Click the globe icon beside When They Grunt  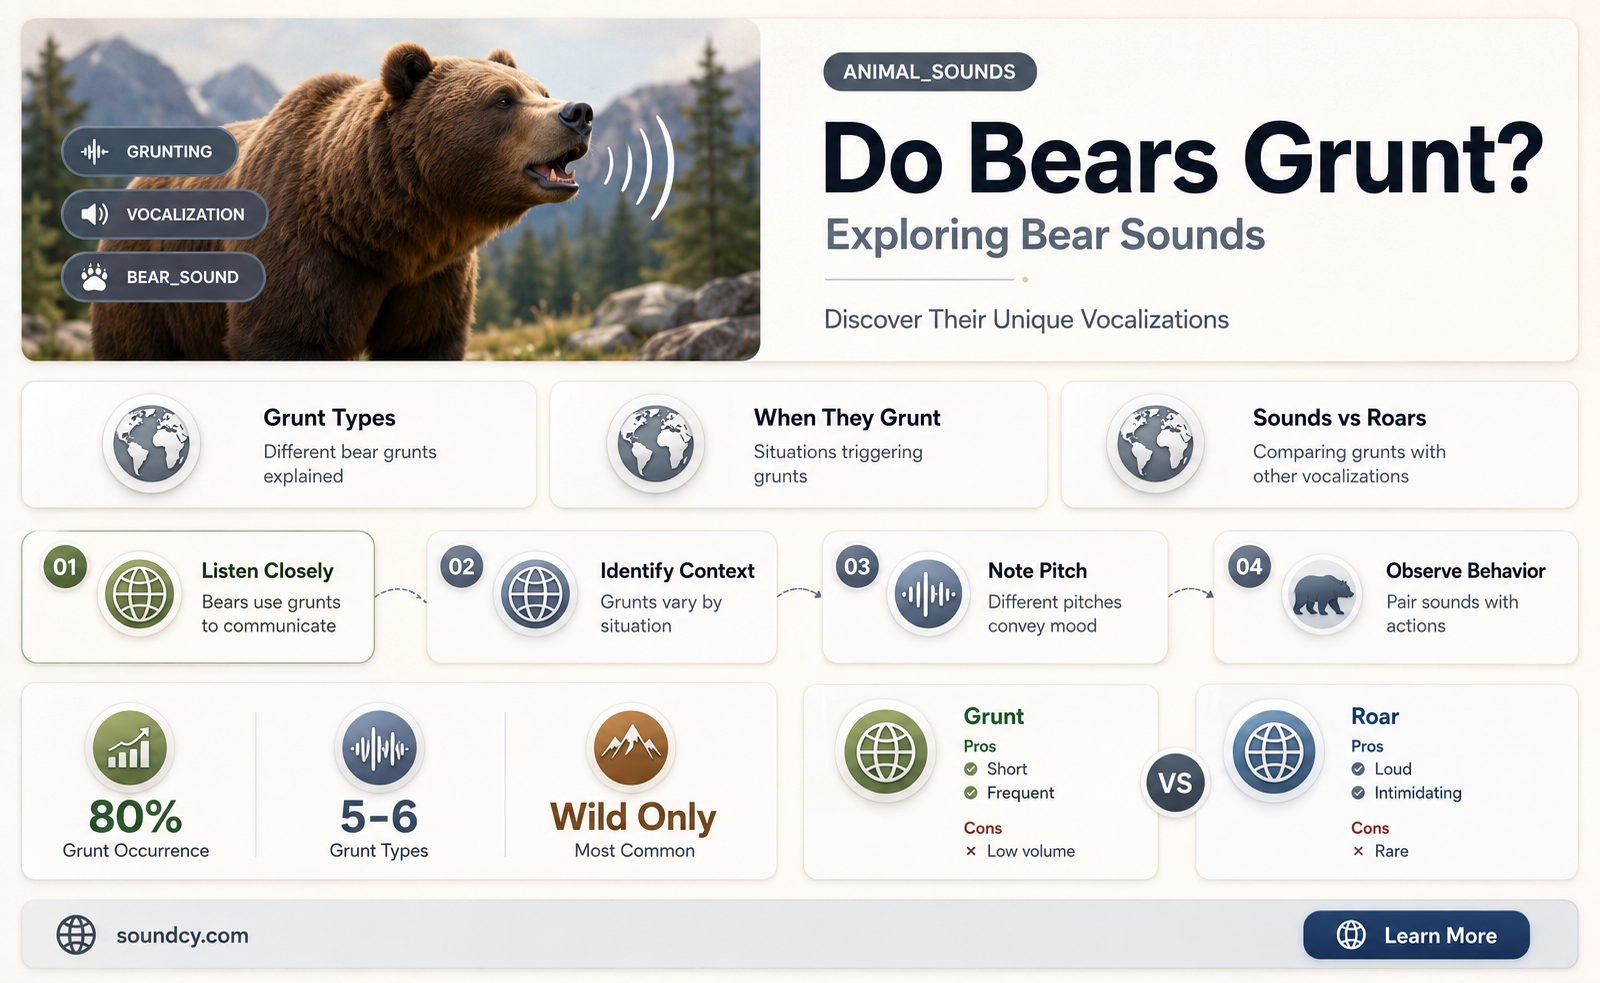656,444
